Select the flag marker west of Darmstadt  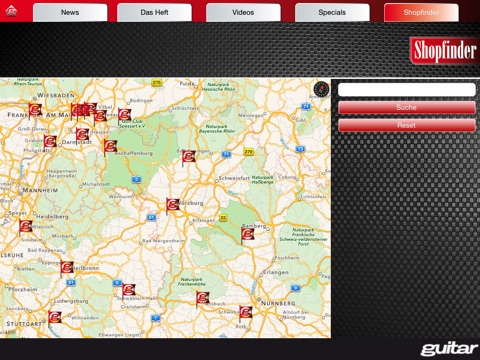tap(50, 142)
